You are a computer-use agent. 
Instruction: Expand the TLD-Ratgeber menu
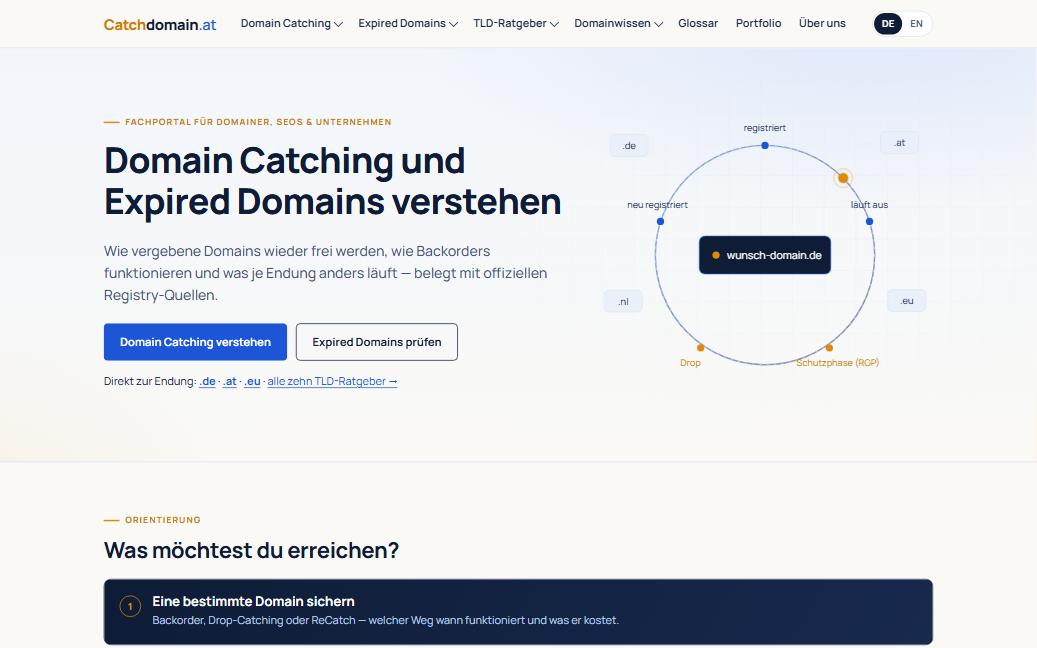[516, 23]
